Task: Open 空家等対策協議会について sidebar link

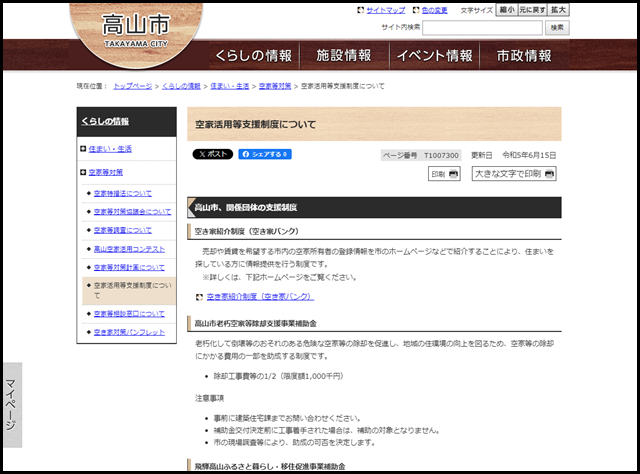Action: [x=132, y=212]
